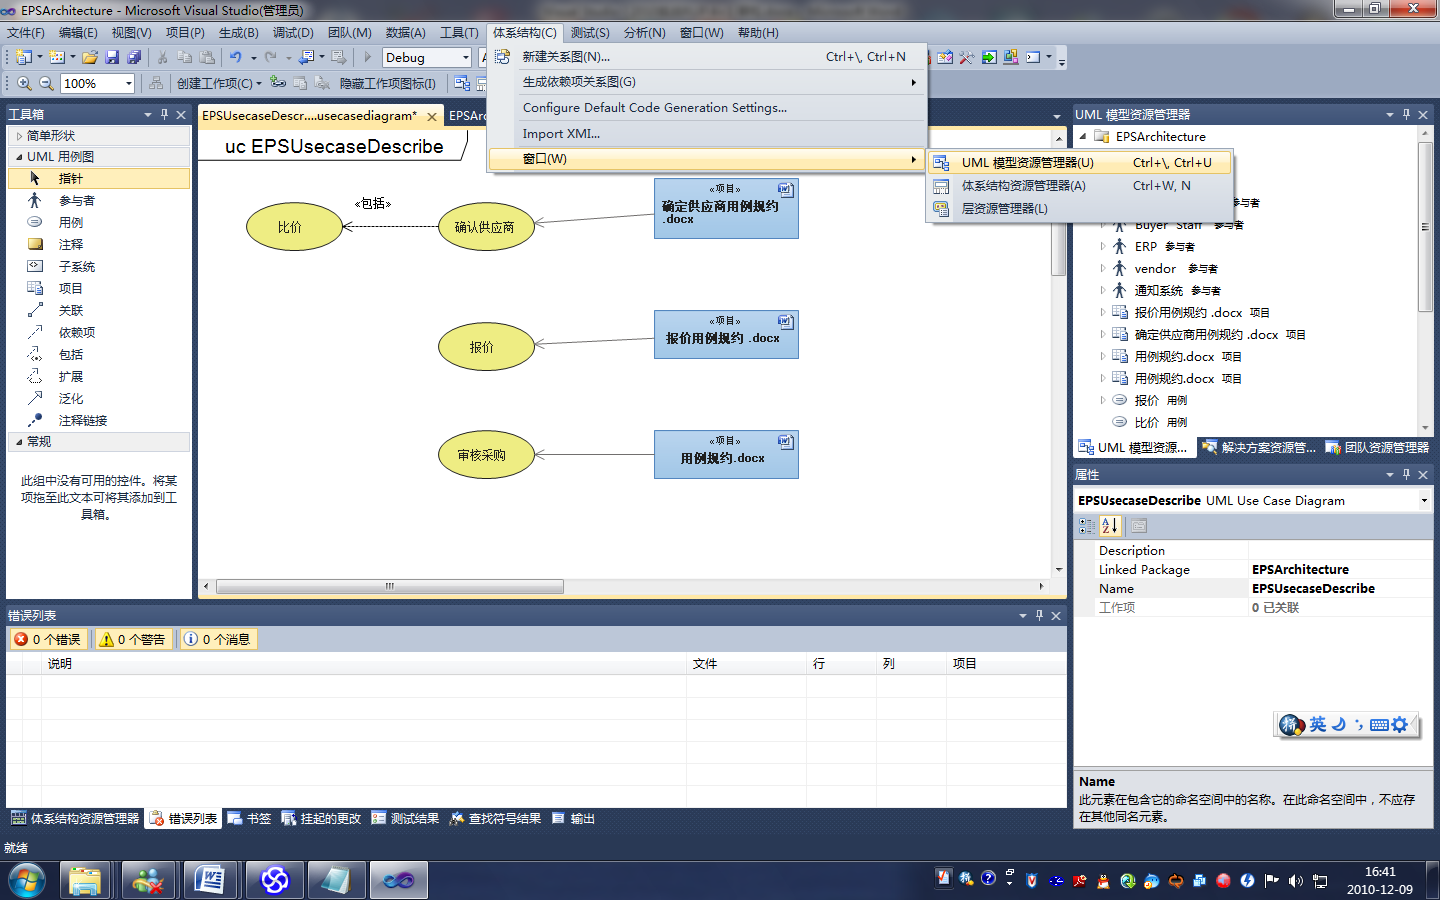Screen dimensions: 1440x900
Task: Collapse the 常规 toolbox section
Action: point(19,441)
